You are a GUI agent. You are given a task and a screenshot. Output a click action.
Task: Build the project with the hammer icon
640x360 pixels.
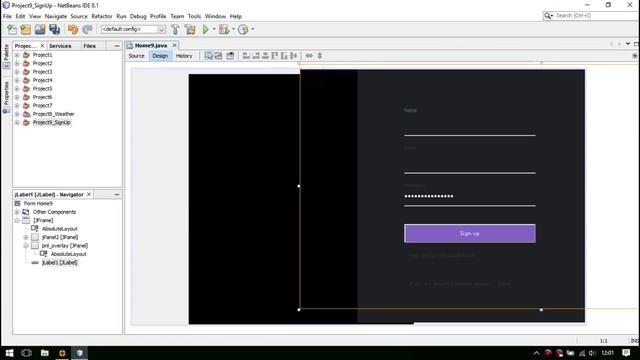[175, 29]
